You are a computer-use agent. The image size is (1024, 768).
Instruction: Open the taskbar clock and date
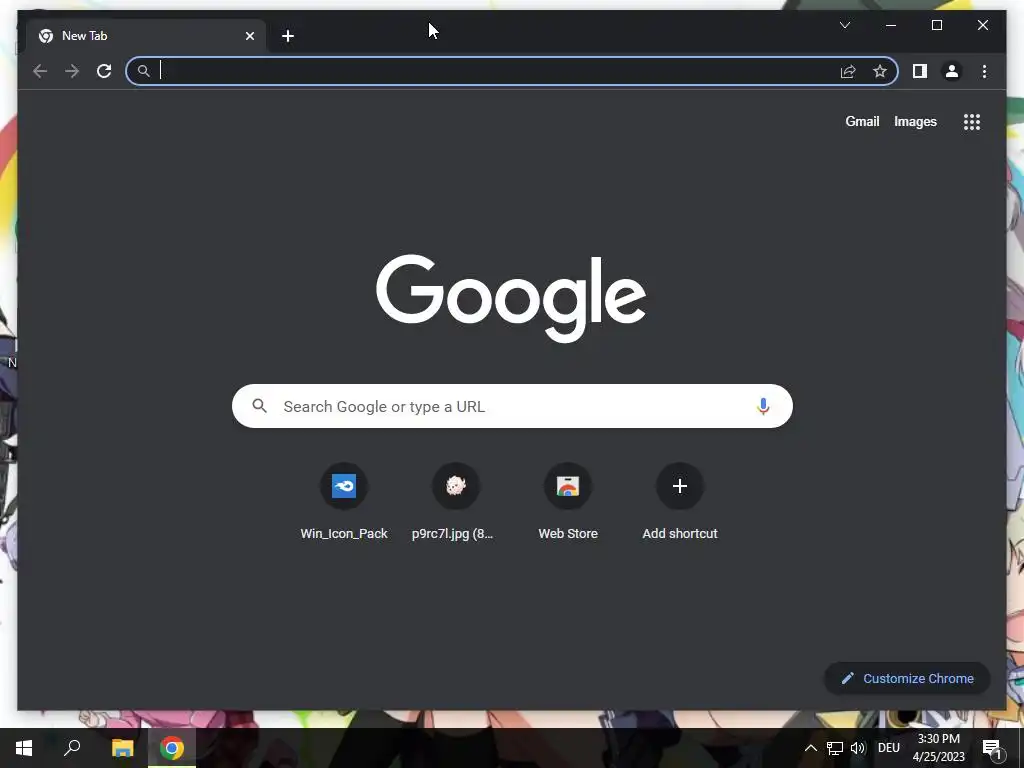pyautogui.click(x=938, y=748)
